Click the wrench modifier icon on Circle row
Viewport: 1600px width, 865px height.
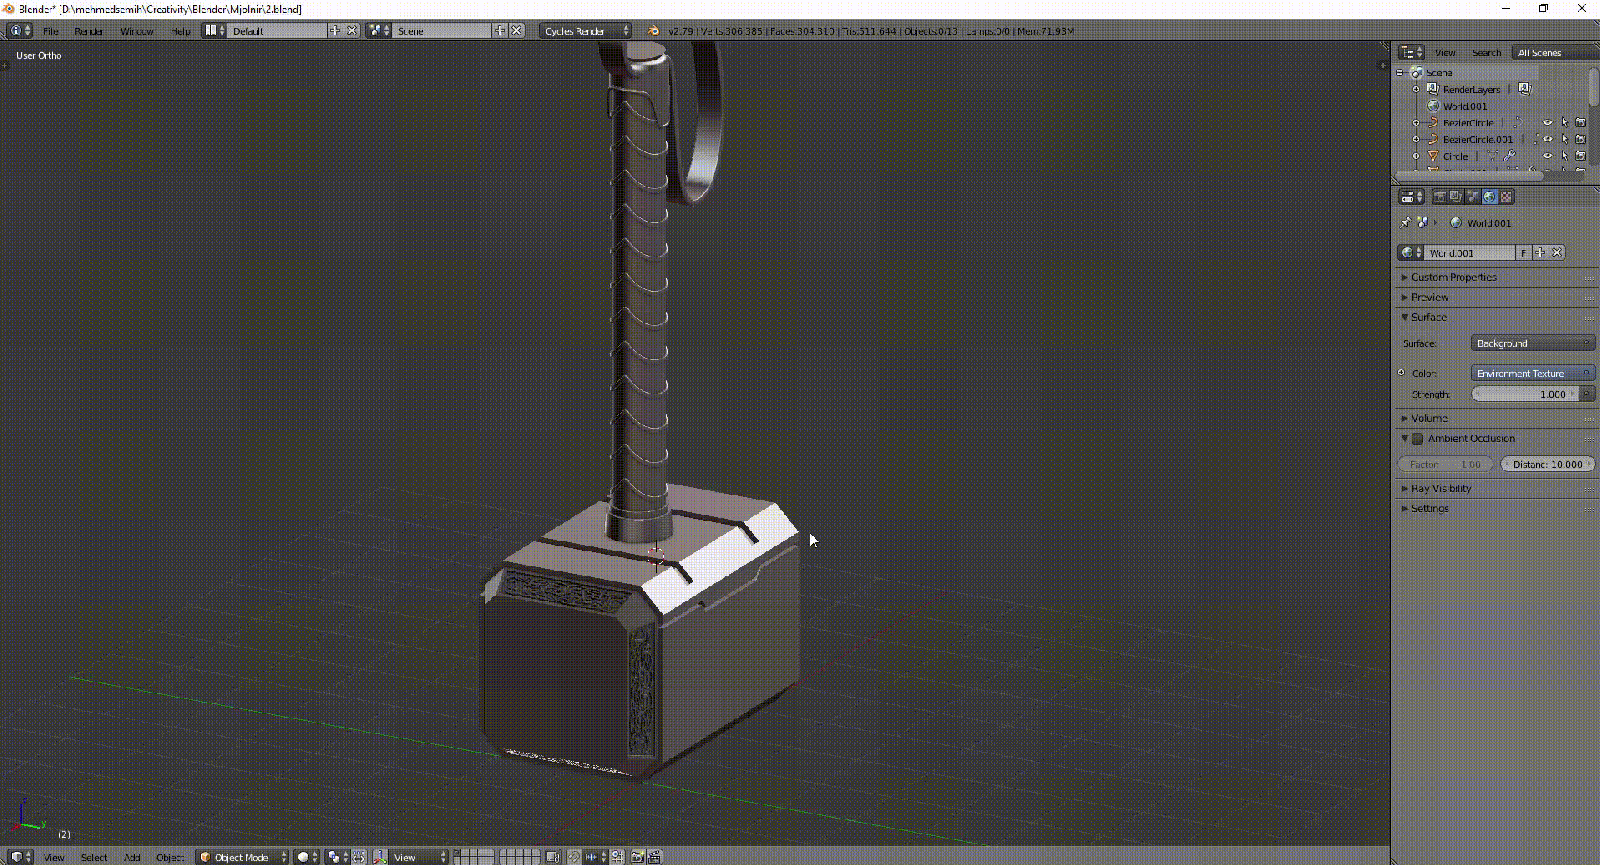point(1510,156)
